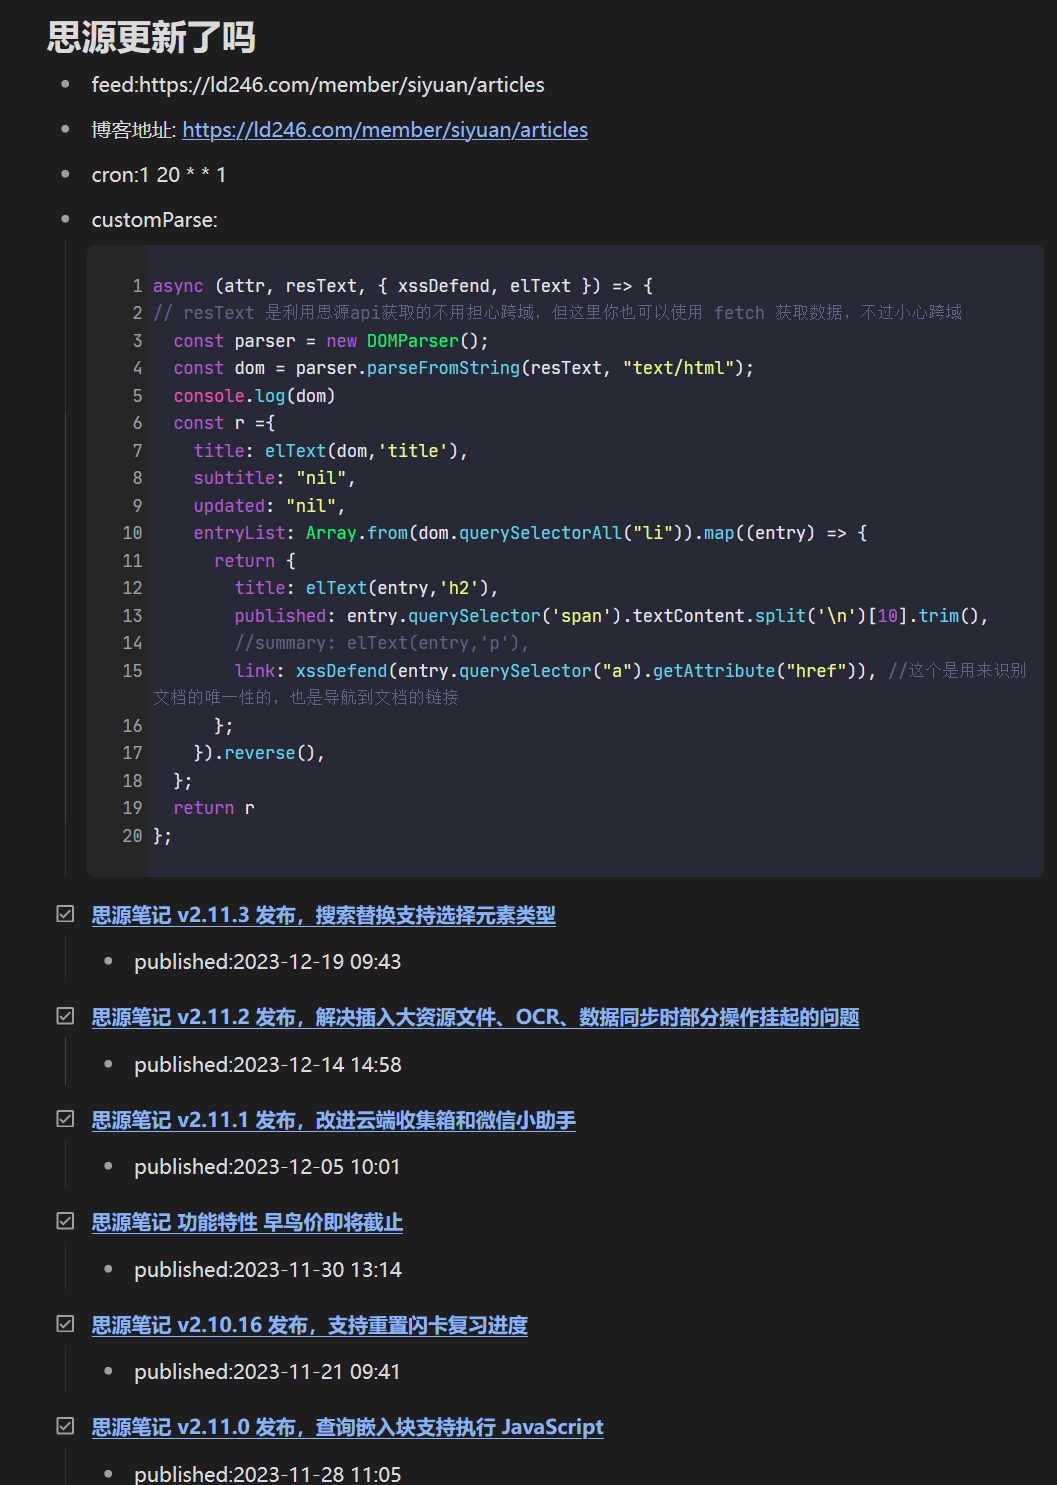The height and width of the screenshot is (1485, 1057).
Task: Click code line parser.parseFromString(resText, "text/html")
Action: click(x=464, y=368)
